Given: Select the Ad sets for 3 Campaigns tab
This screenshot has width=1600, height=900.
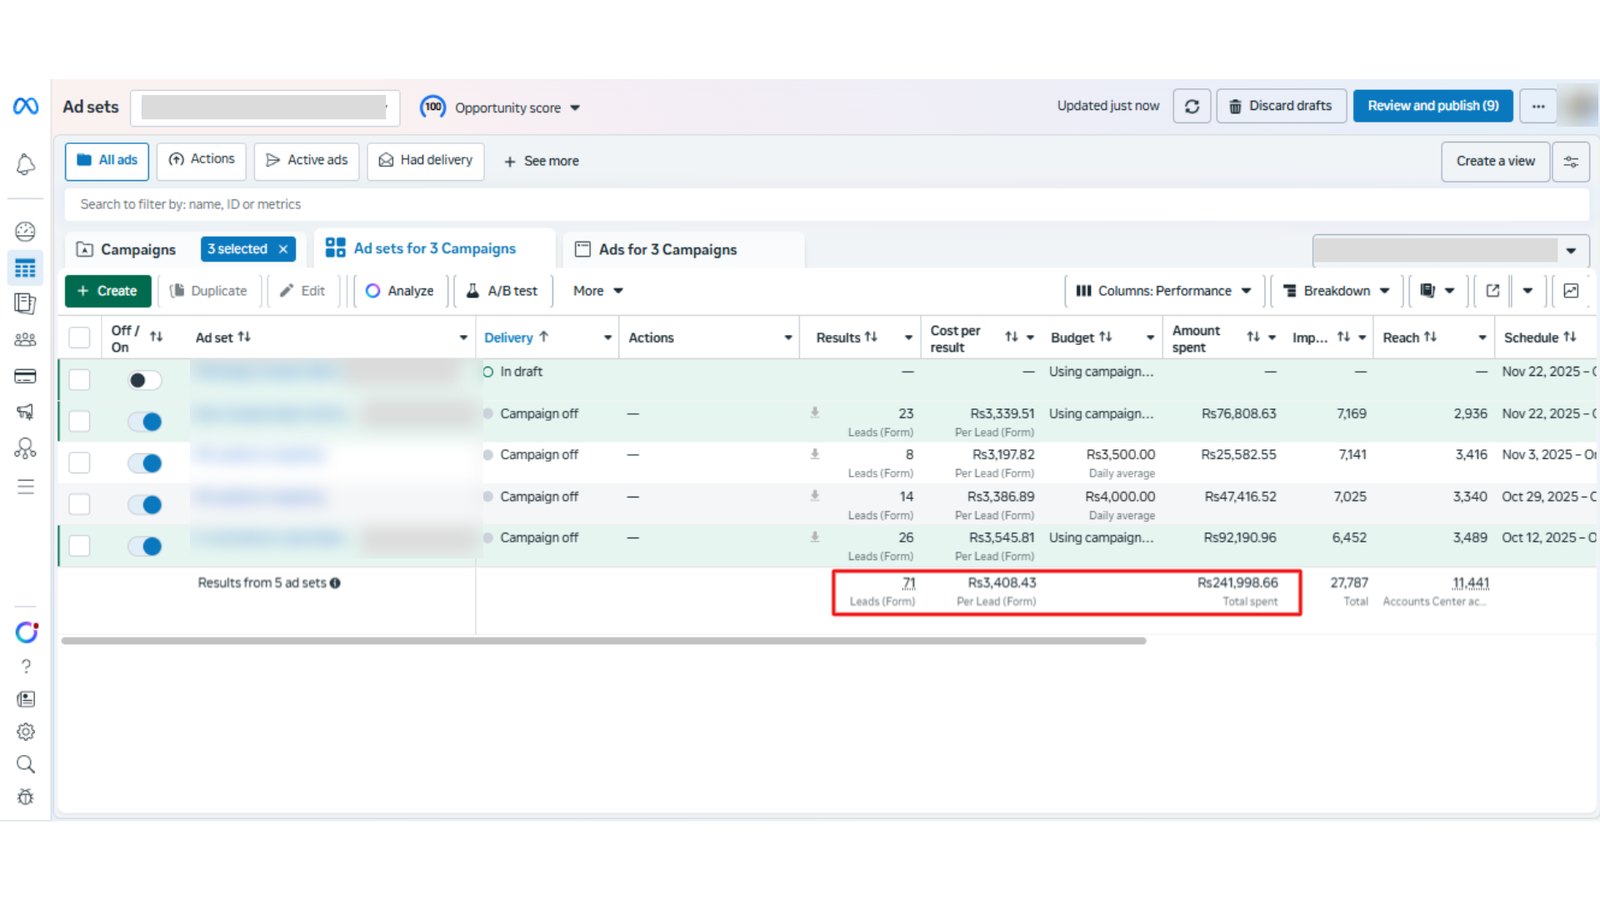Looking at the screenshot, I should pyautogui.click(x=435, y=249).
